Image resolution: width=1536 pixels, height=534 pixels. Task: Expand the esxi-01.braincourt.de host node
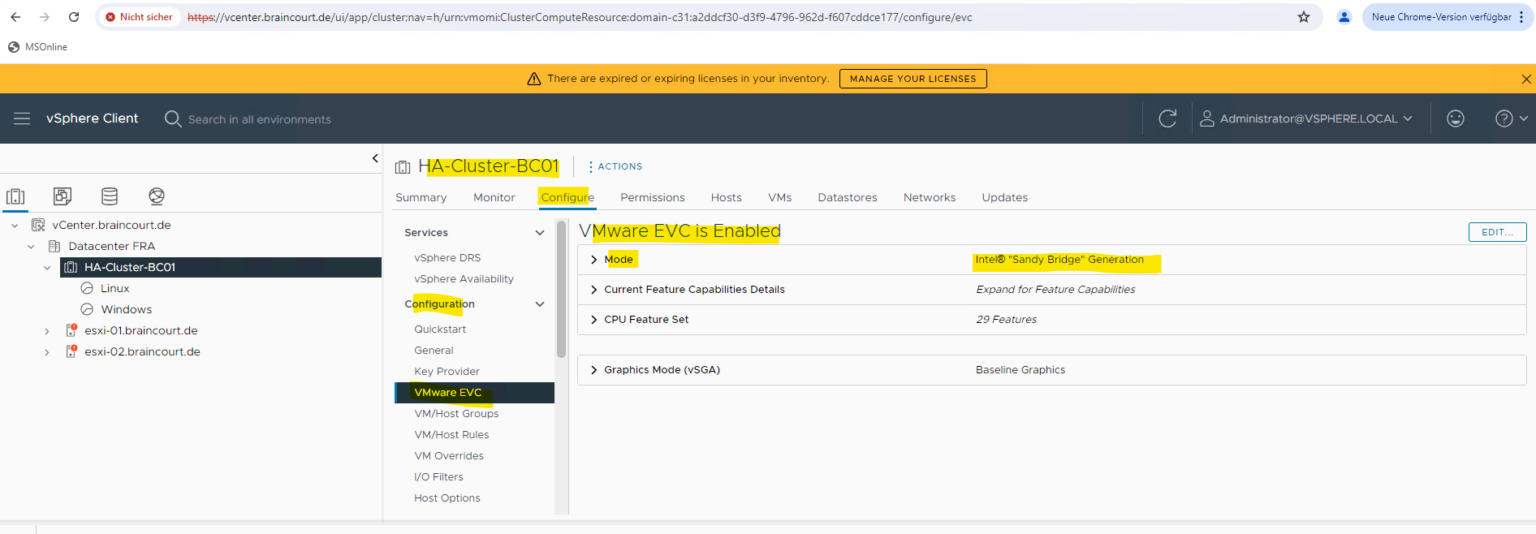46,331
